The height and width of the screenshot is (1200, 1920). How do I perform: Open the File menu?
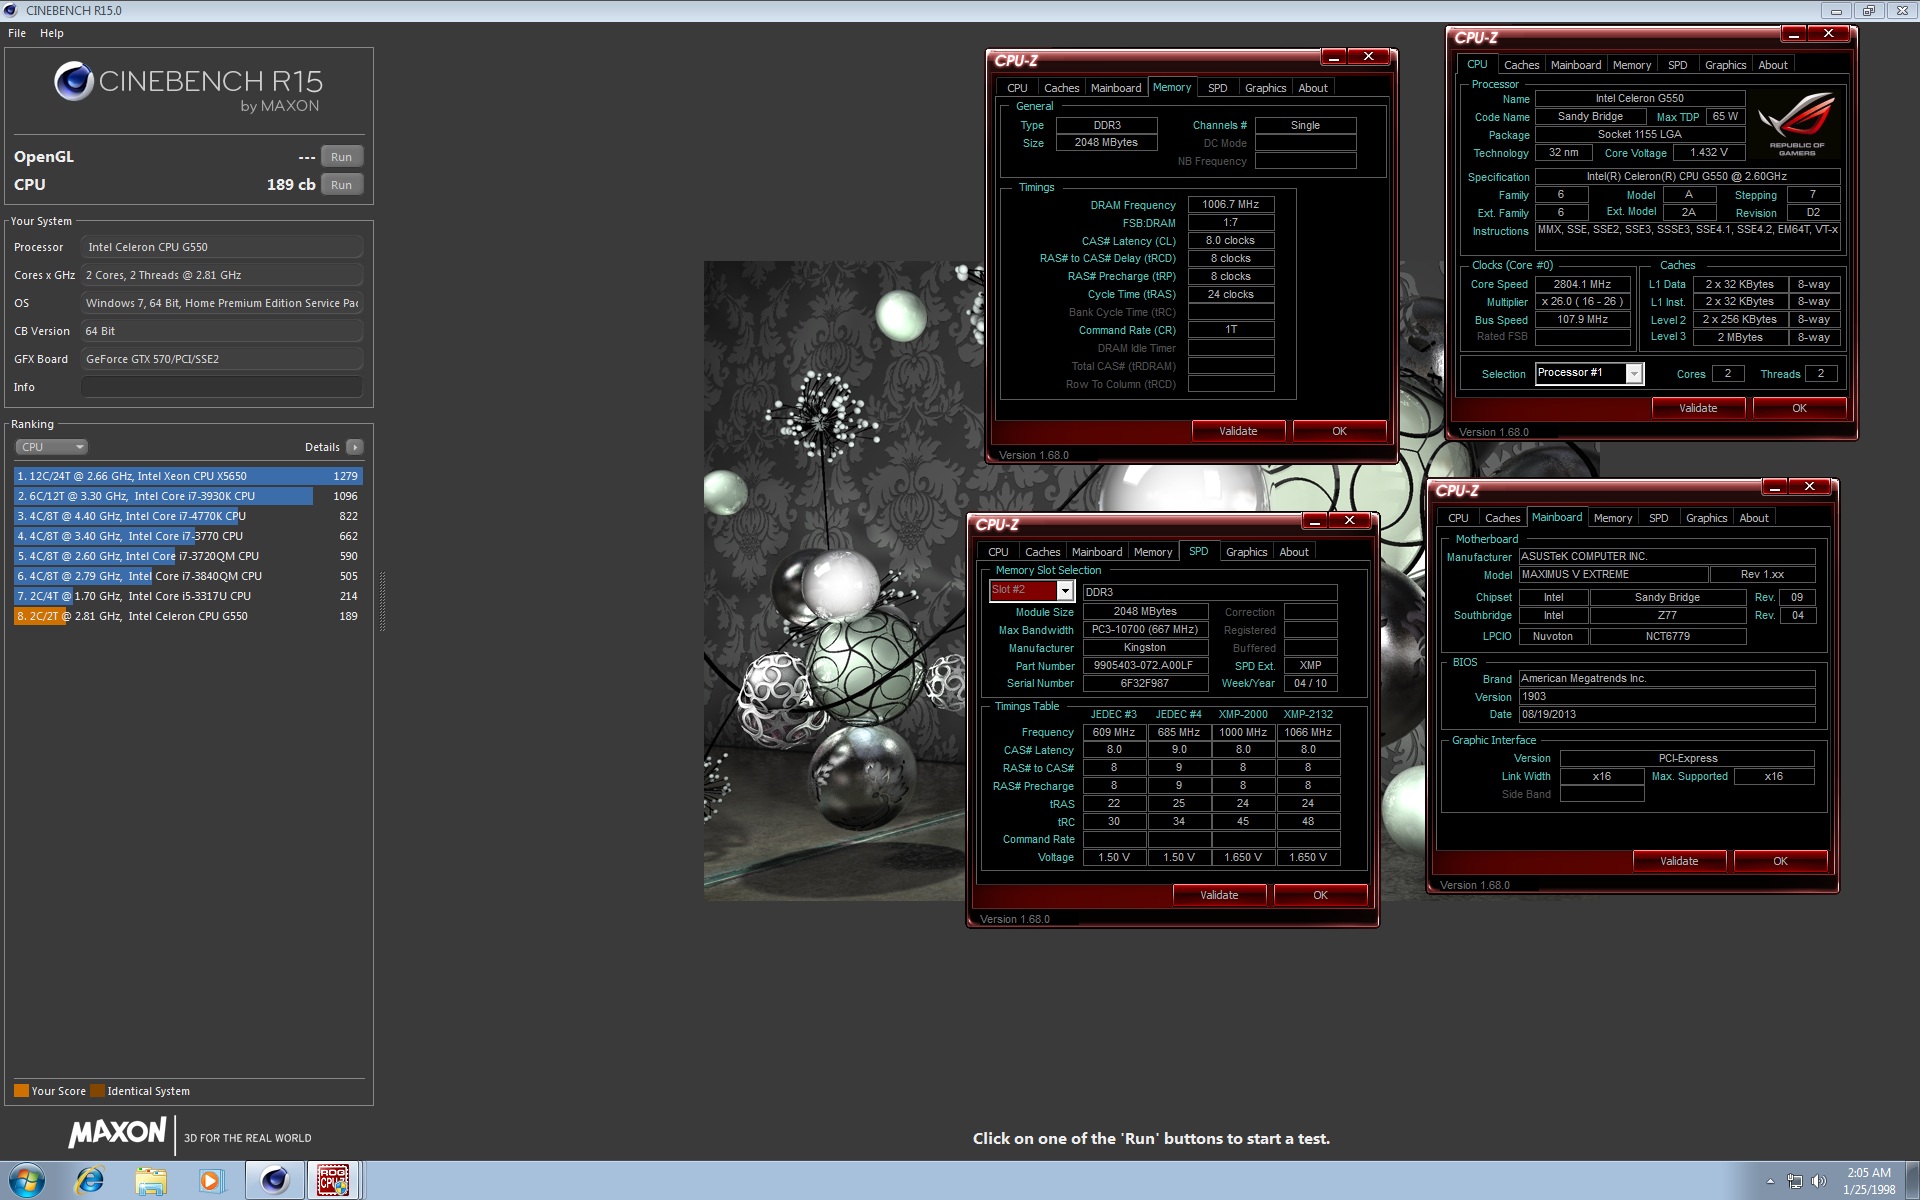17,33
